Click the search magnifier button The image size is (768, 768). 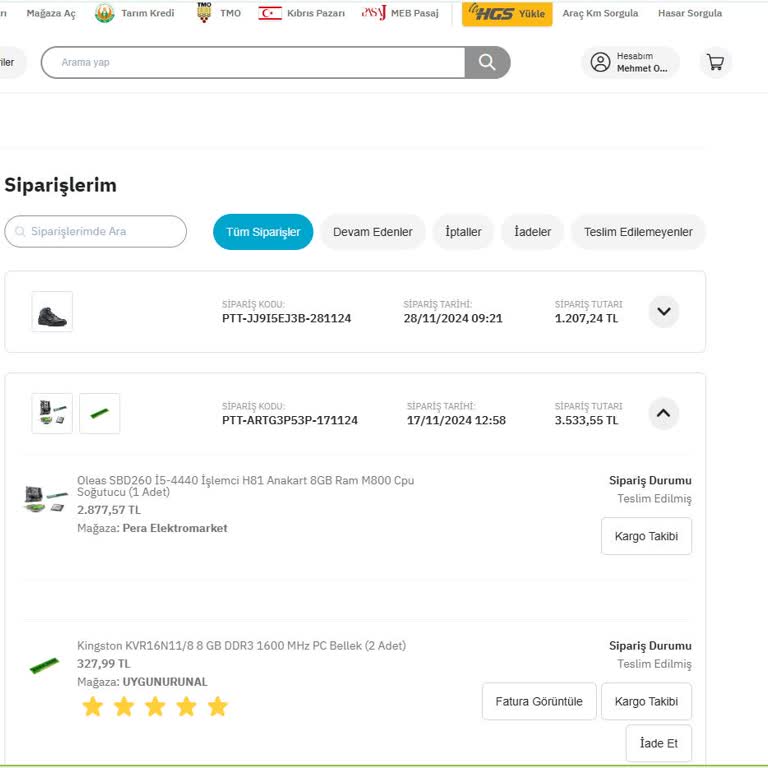click(x=487, y=62)
